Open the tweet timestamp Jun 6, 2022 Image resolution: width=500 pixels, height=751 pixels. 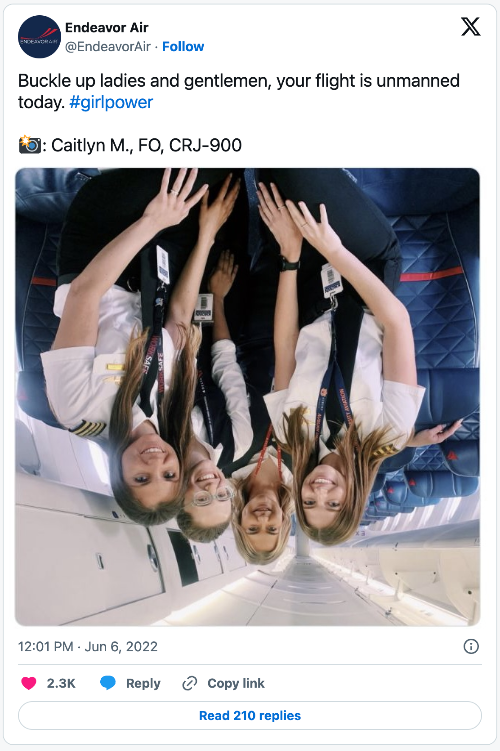121,647
